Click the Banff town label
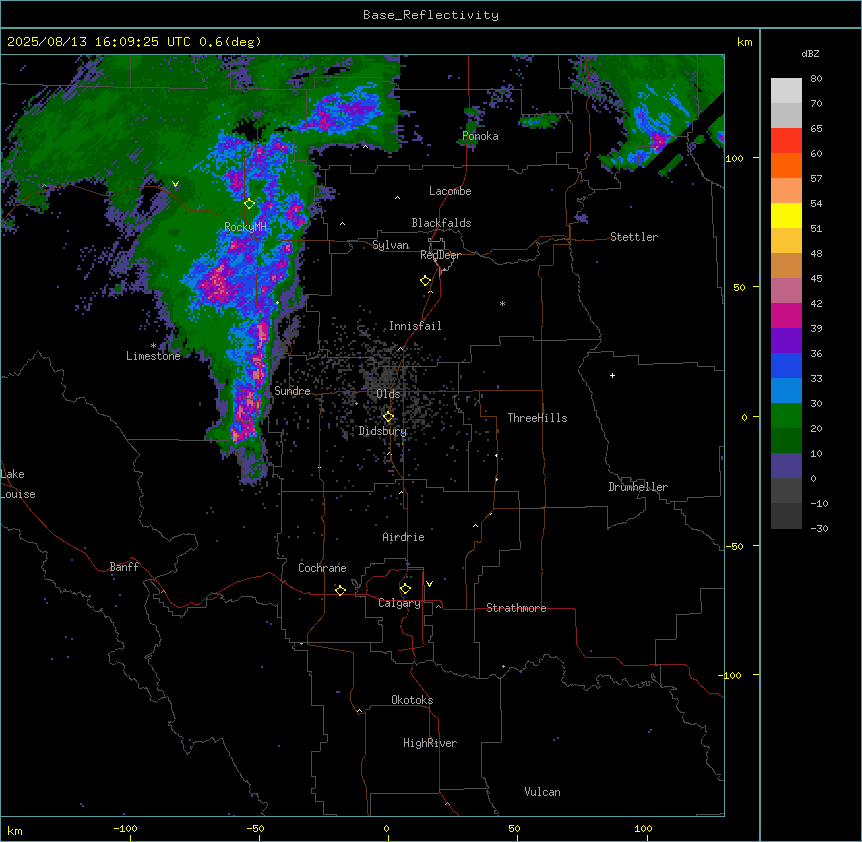This screenshot has height=842, width=862. [x=124, y=567]
